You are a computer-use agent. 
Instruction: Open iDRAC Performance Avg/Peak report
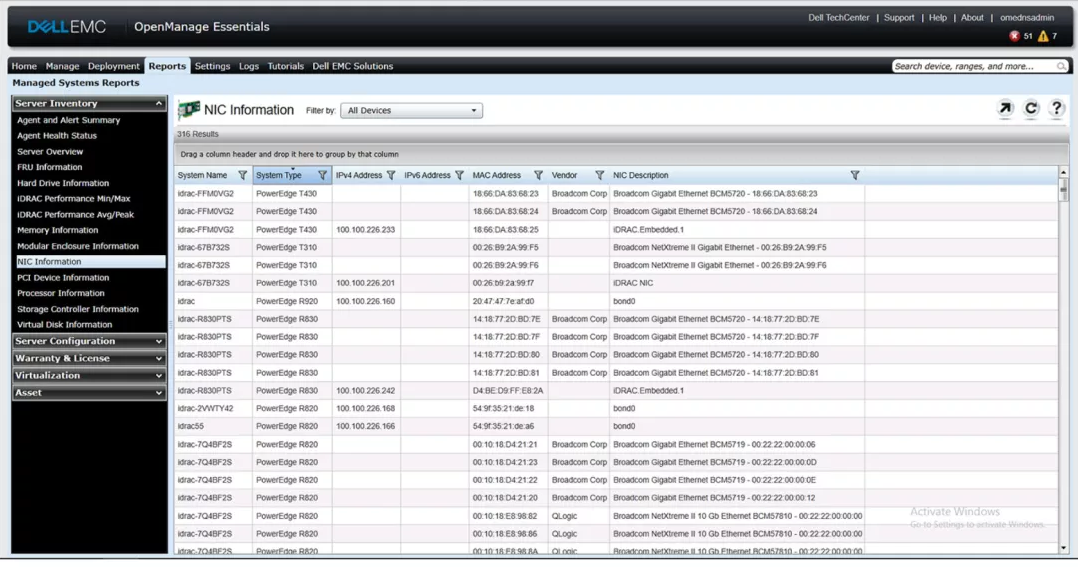76,214
